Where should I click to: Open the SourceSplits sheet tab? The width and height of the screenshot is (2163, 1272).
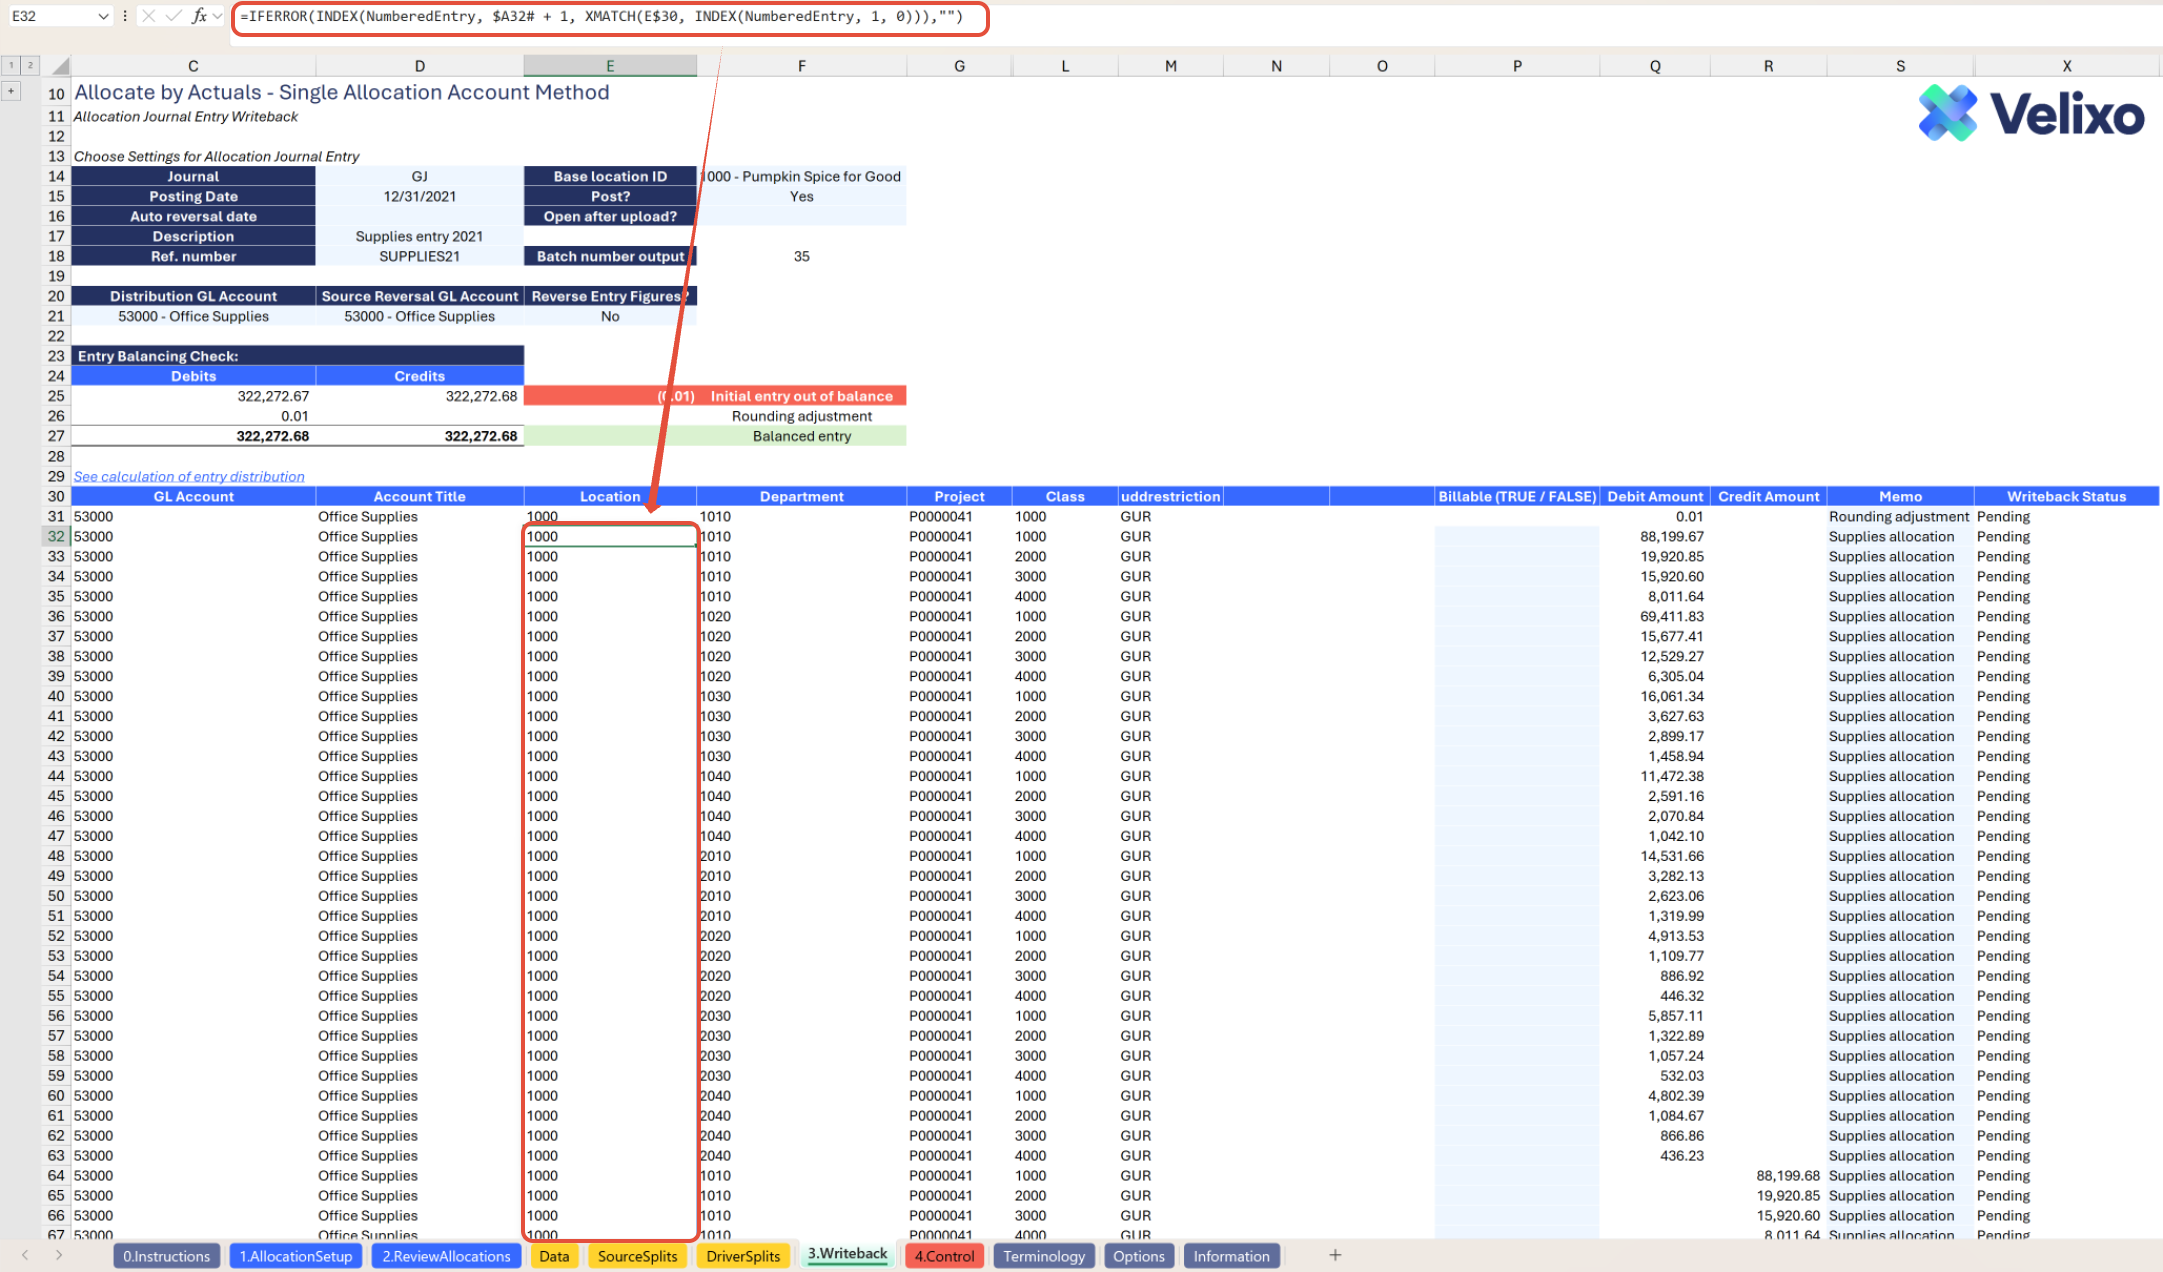[x=637, y=1256]
